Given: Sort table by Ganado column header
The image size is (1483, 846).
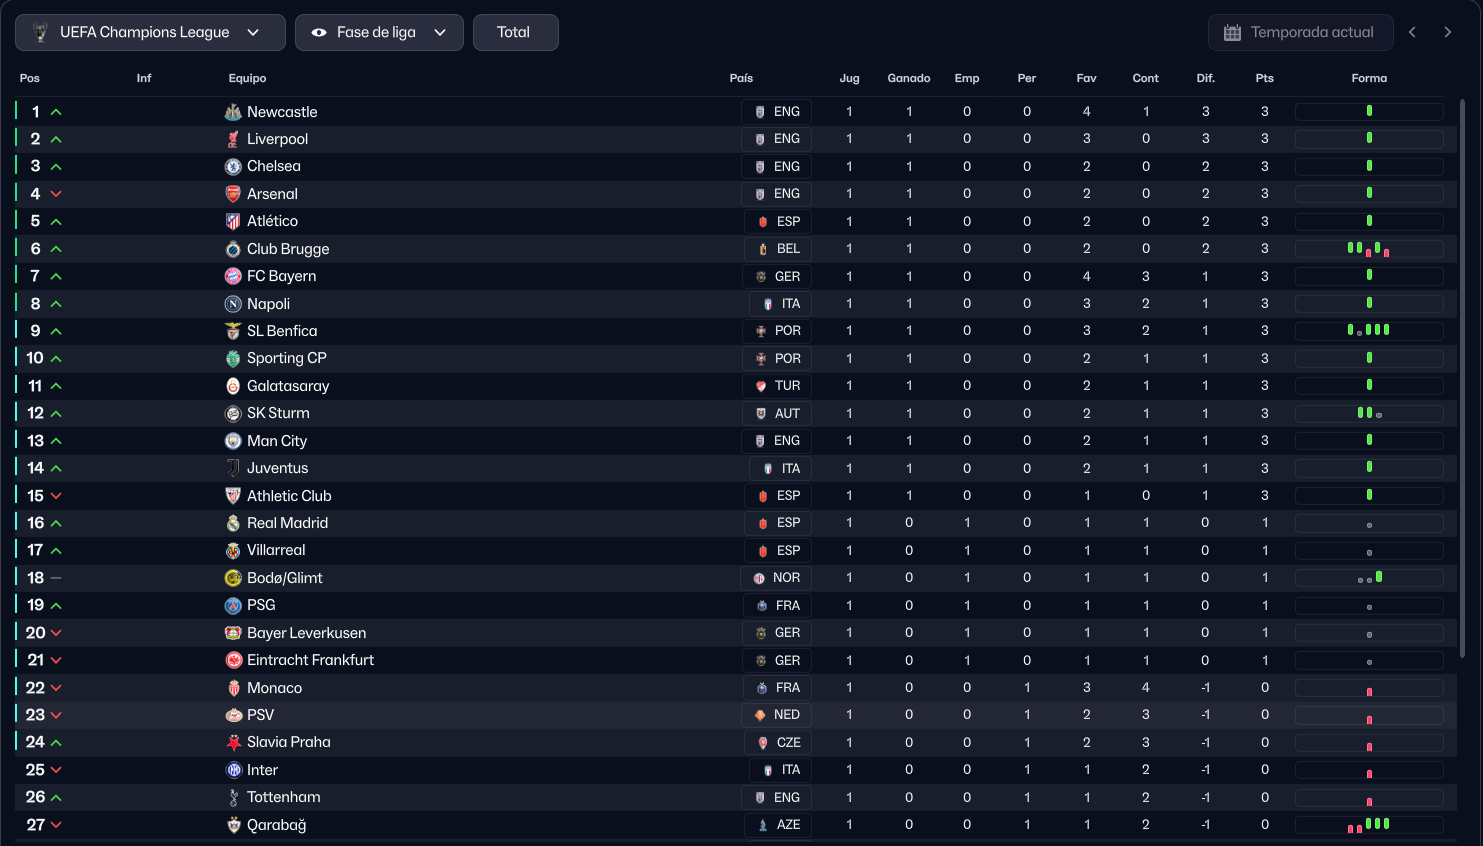Looking at the screenshot, I should click(909, 78).
